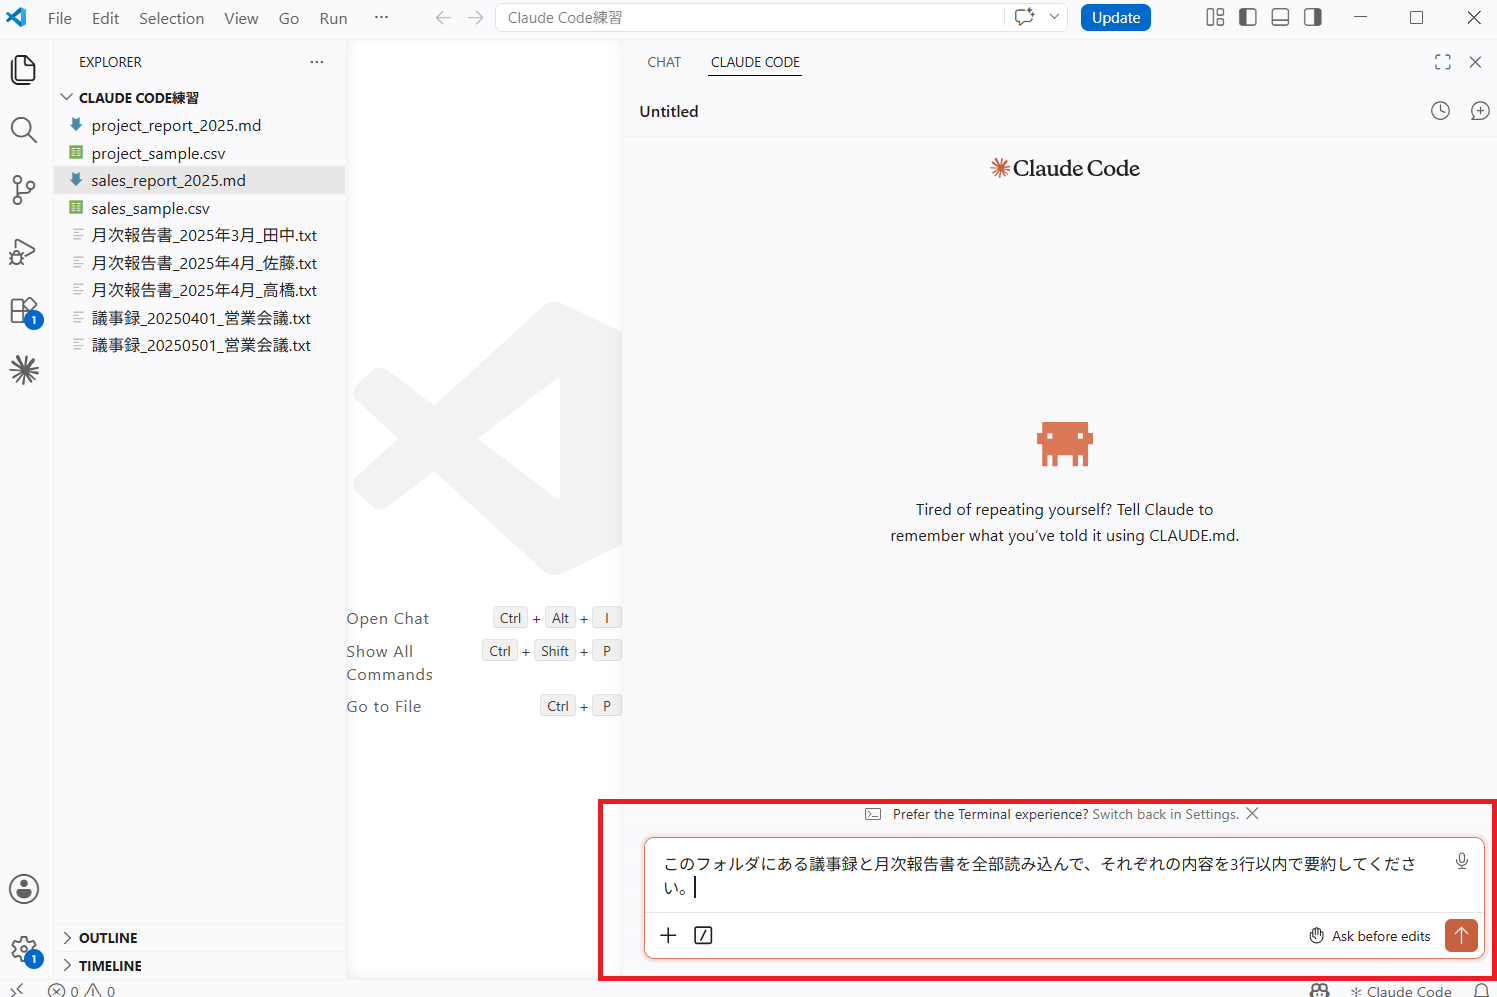Open 月次報告書_2025年3月_田中.txt

[200, 235]
